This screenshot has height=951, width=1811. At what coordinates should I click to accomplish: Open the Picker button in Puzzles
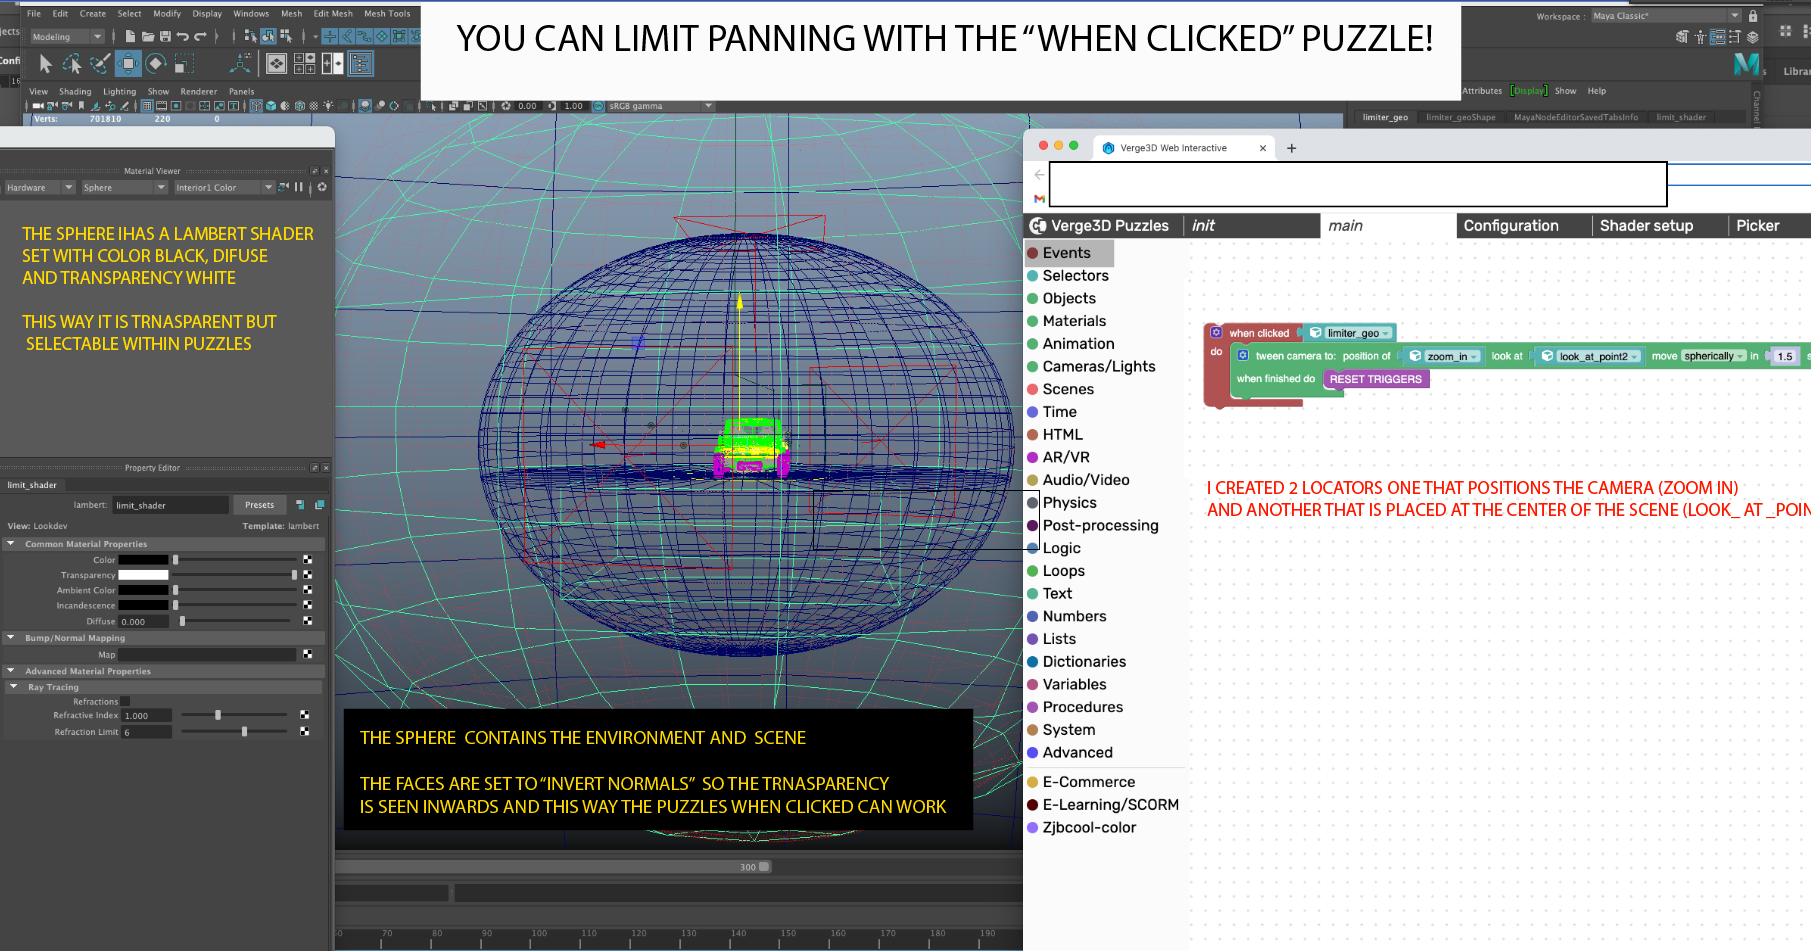pos(1757,226)
